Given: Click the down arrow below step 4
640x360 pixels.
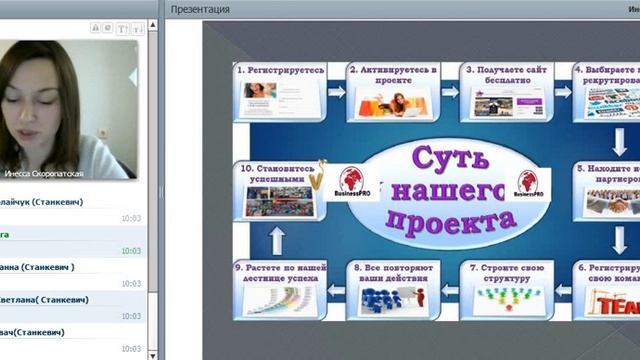Looking at the screenshot, I should pyautogui.click(x=620, y=142).
